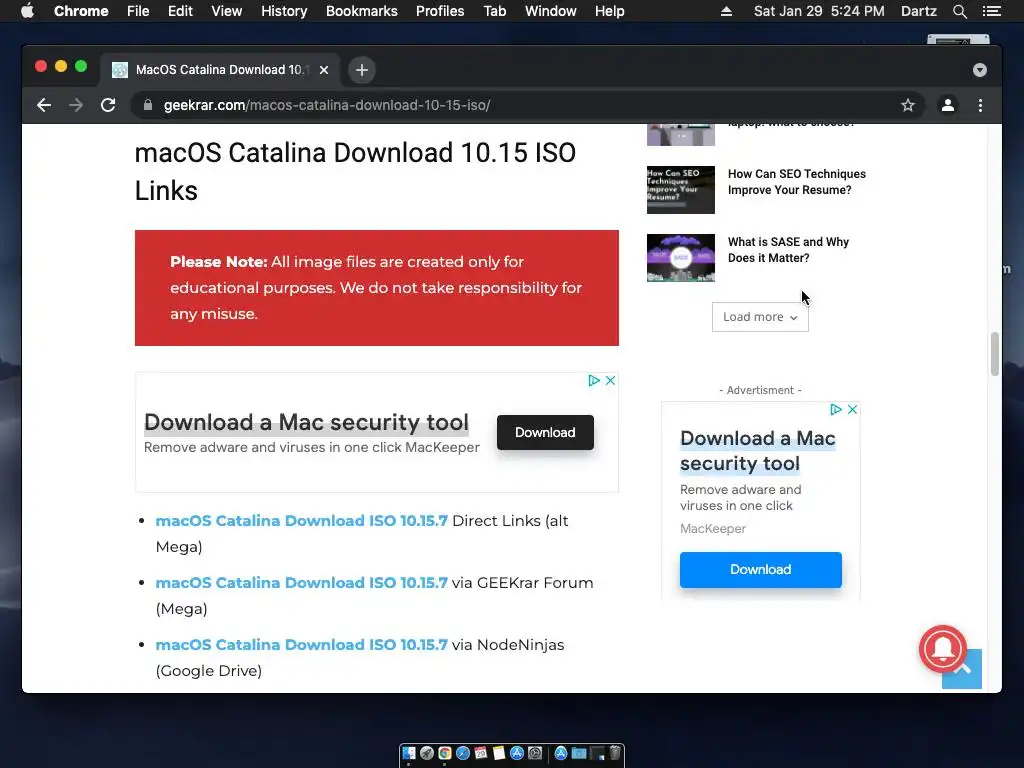The height and width of the screenshot is (768, 1024).
Task: Open the Tab menu
Action: click(x=494, y=11)
